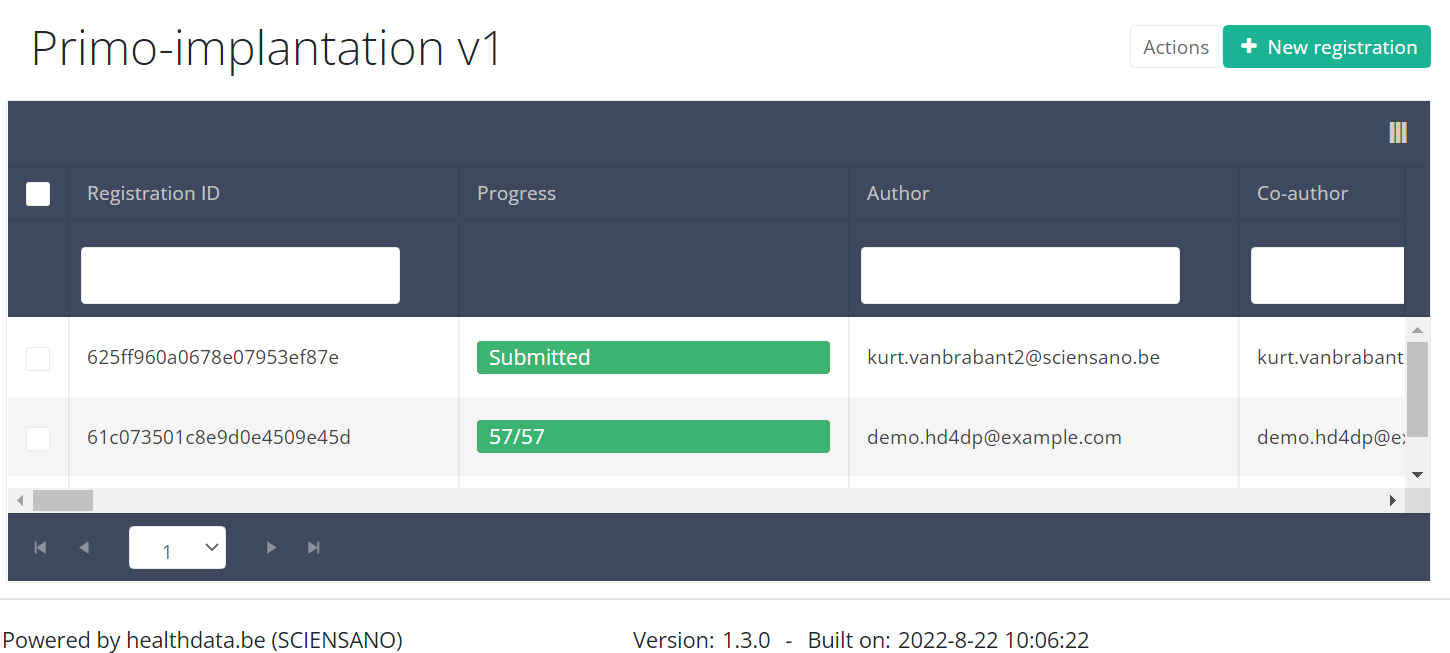The image size is (1450, 653).
Task: Sort by Author column header
Action: [898, 194]
